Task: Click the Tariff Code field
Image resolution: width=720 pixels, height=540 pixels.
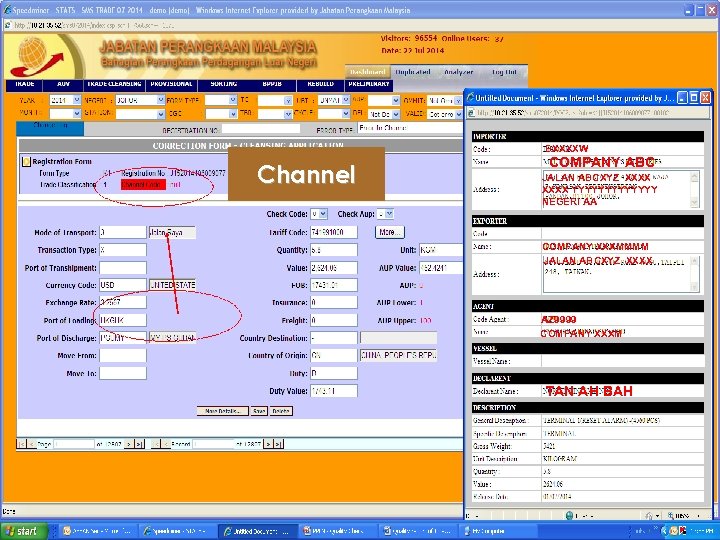Action: pyautogui.click(x=334, y=232)
